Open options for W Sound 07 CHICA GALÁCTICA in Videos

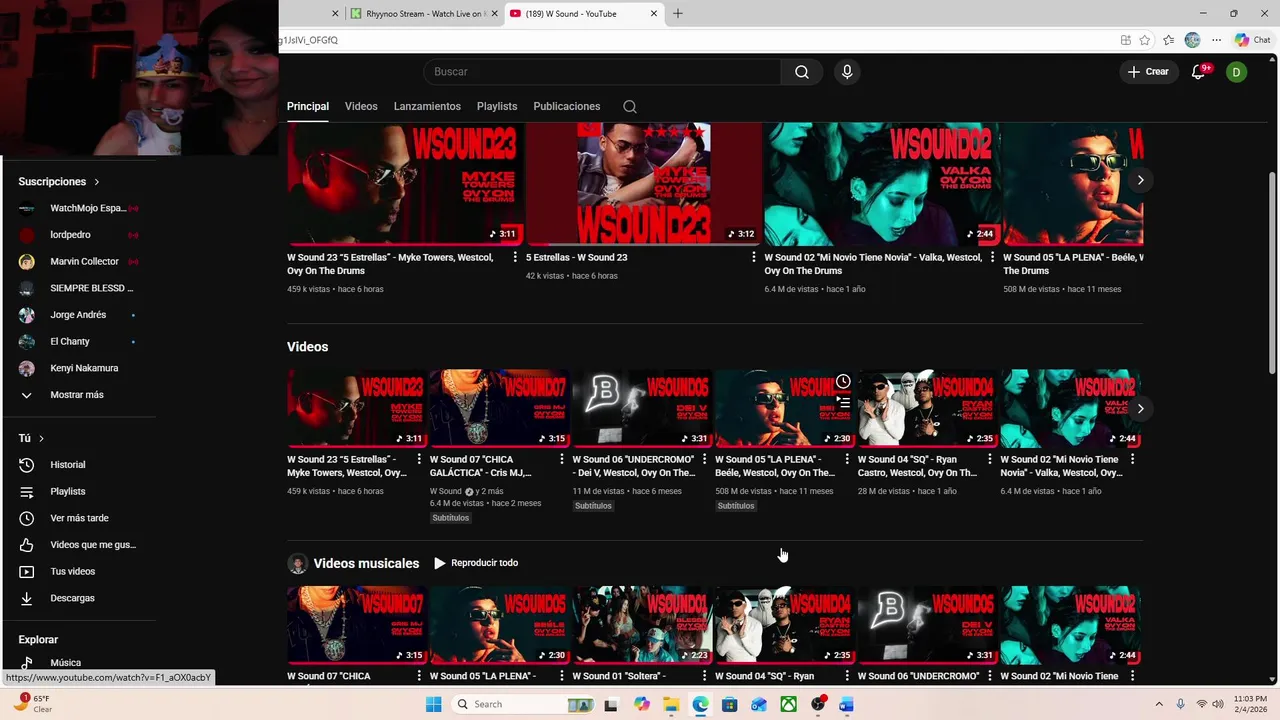click(562, 460)
